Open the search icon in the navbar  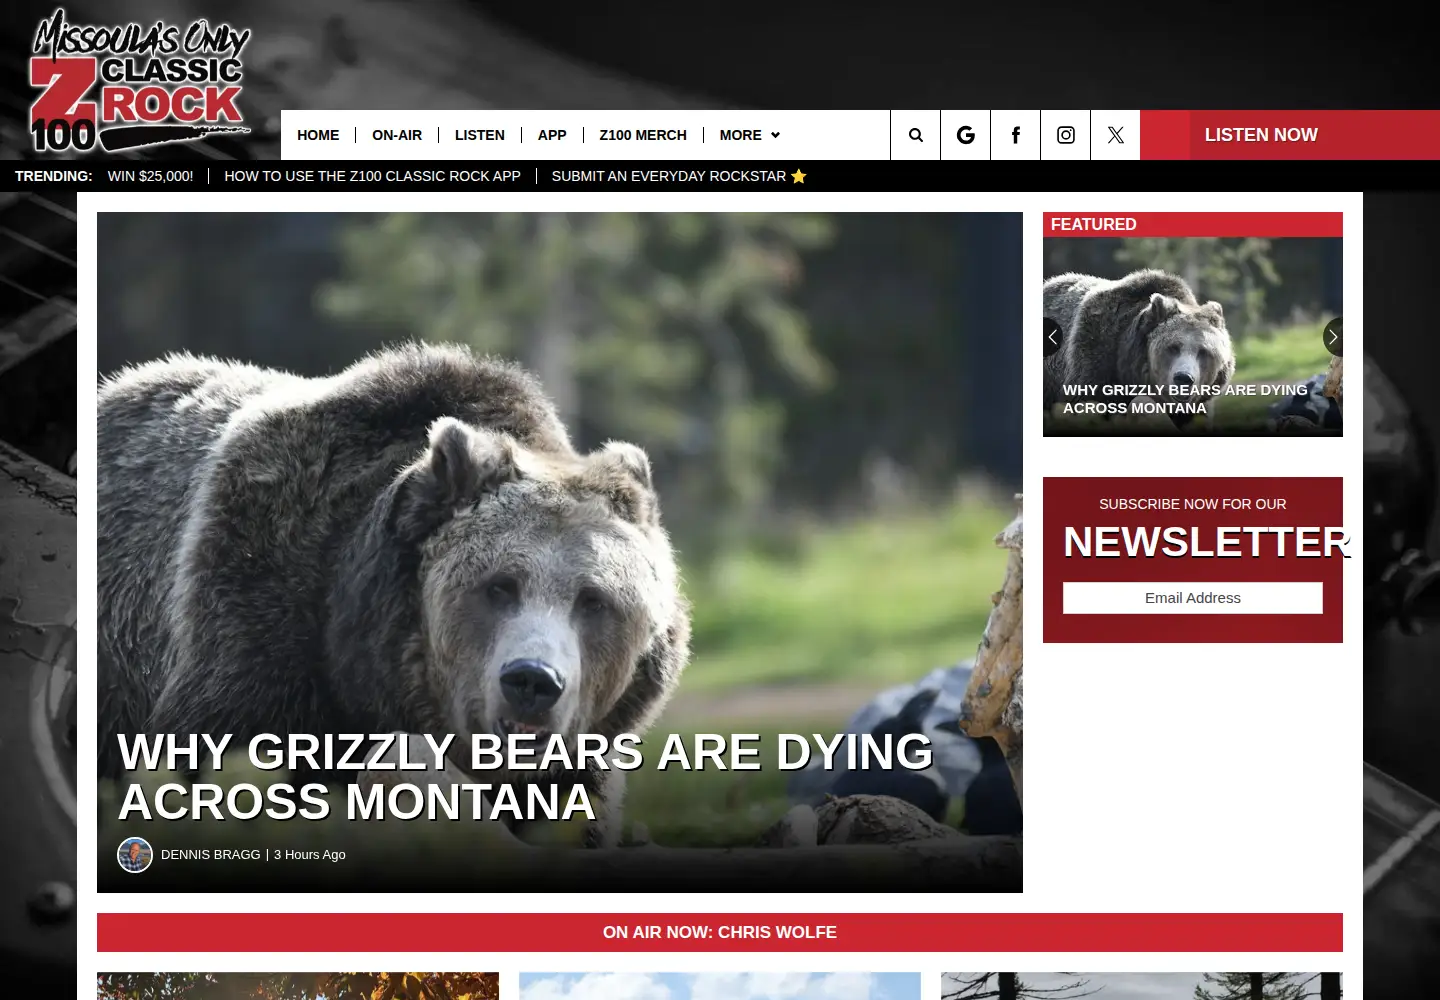tap(915, 135)
